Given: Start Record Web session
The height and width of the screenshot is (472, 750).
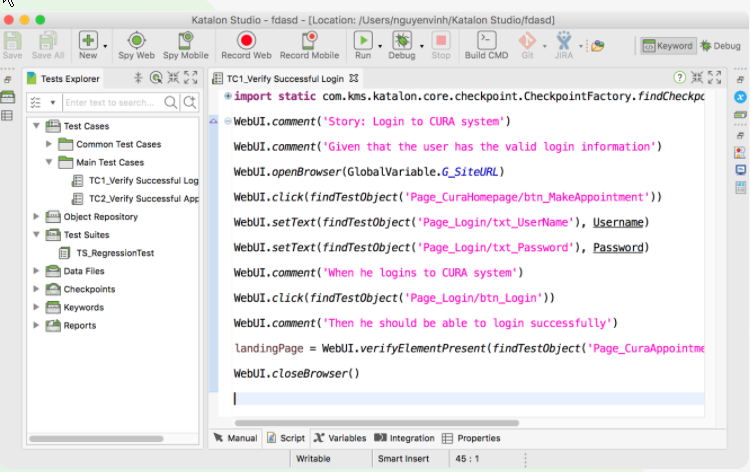Looking at the screenshot, I should click(245, 41).
